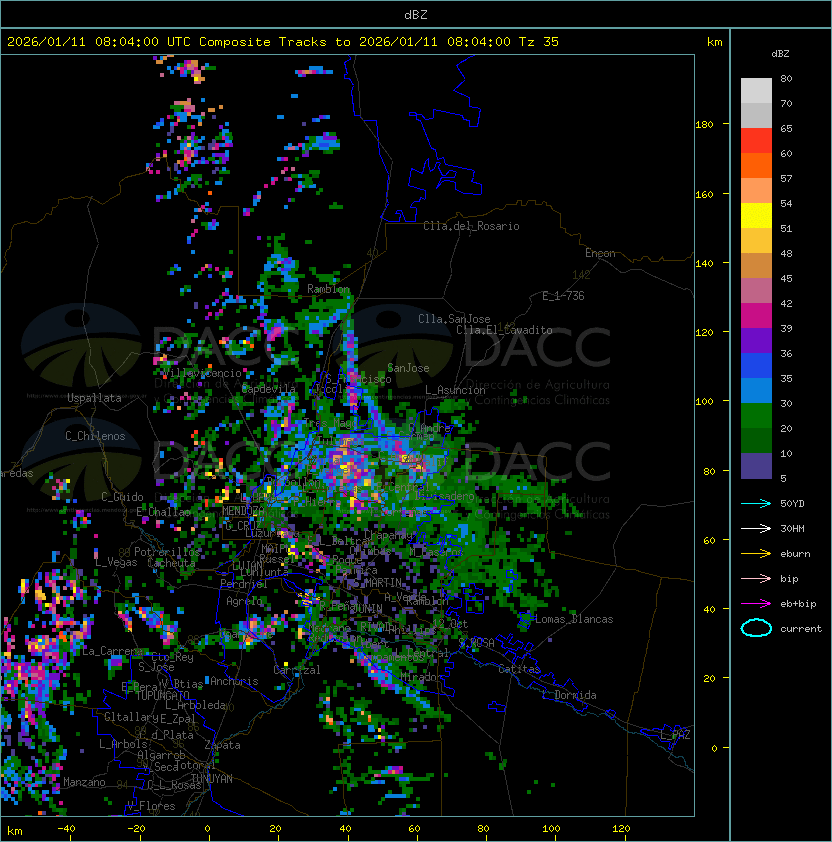Click the yellow 54 dBZ color swatch
Viewport: 832px width, 842px height.
click(x=756, y=216)
